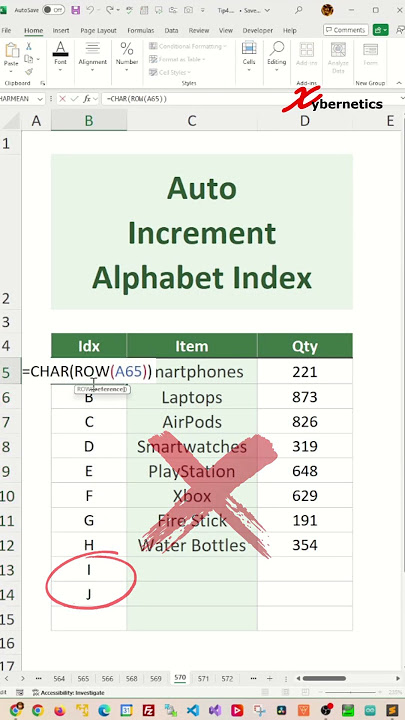Cancel formula entry with the X icon
405x720 pixels.
[62, 99]
